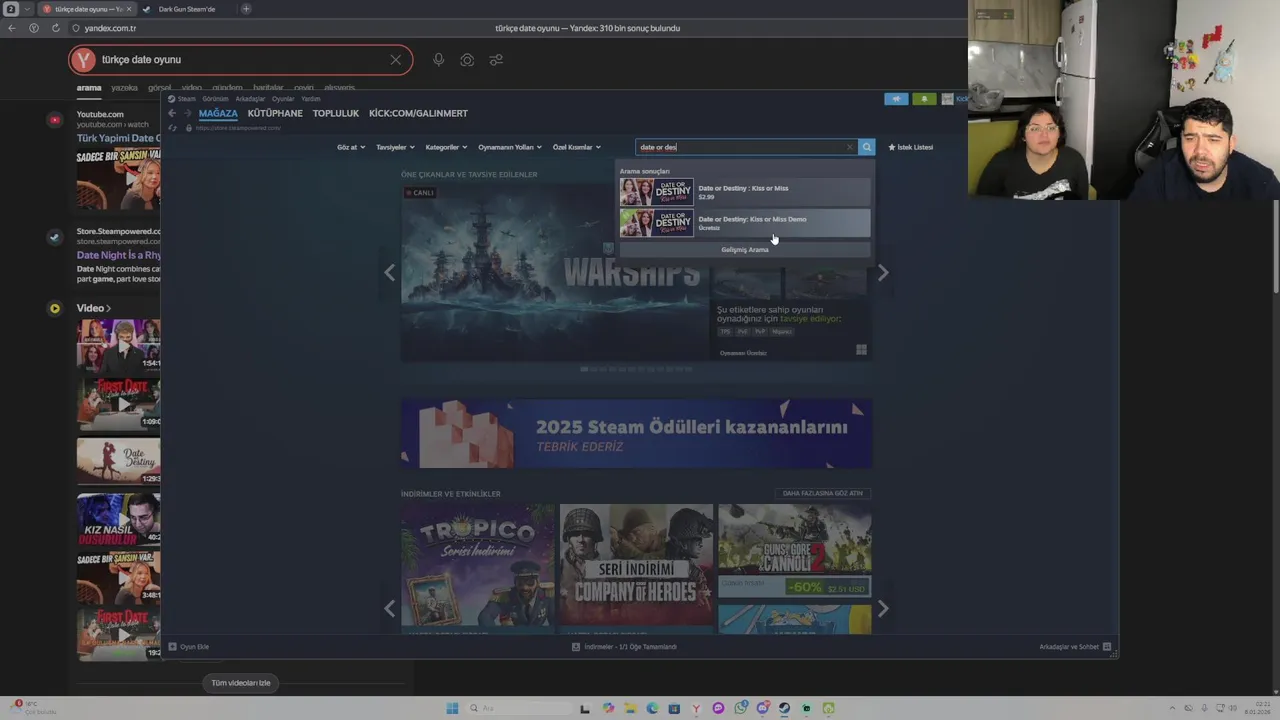Go forward with Steam's forward arrow
Screen dimensions: 1280x720
[x=187, y=113]
